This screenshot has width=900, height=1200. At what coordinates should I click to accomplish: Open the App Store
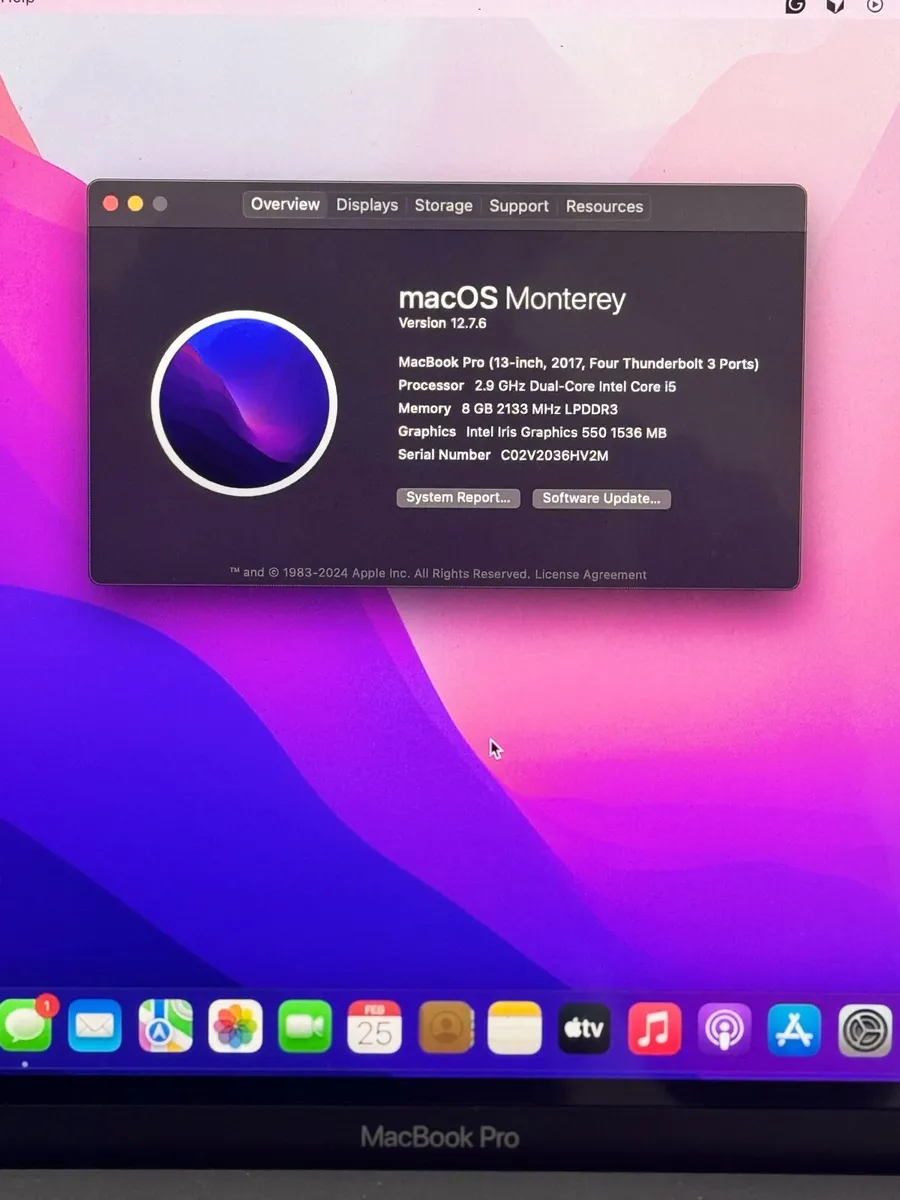coord(793,1027)
